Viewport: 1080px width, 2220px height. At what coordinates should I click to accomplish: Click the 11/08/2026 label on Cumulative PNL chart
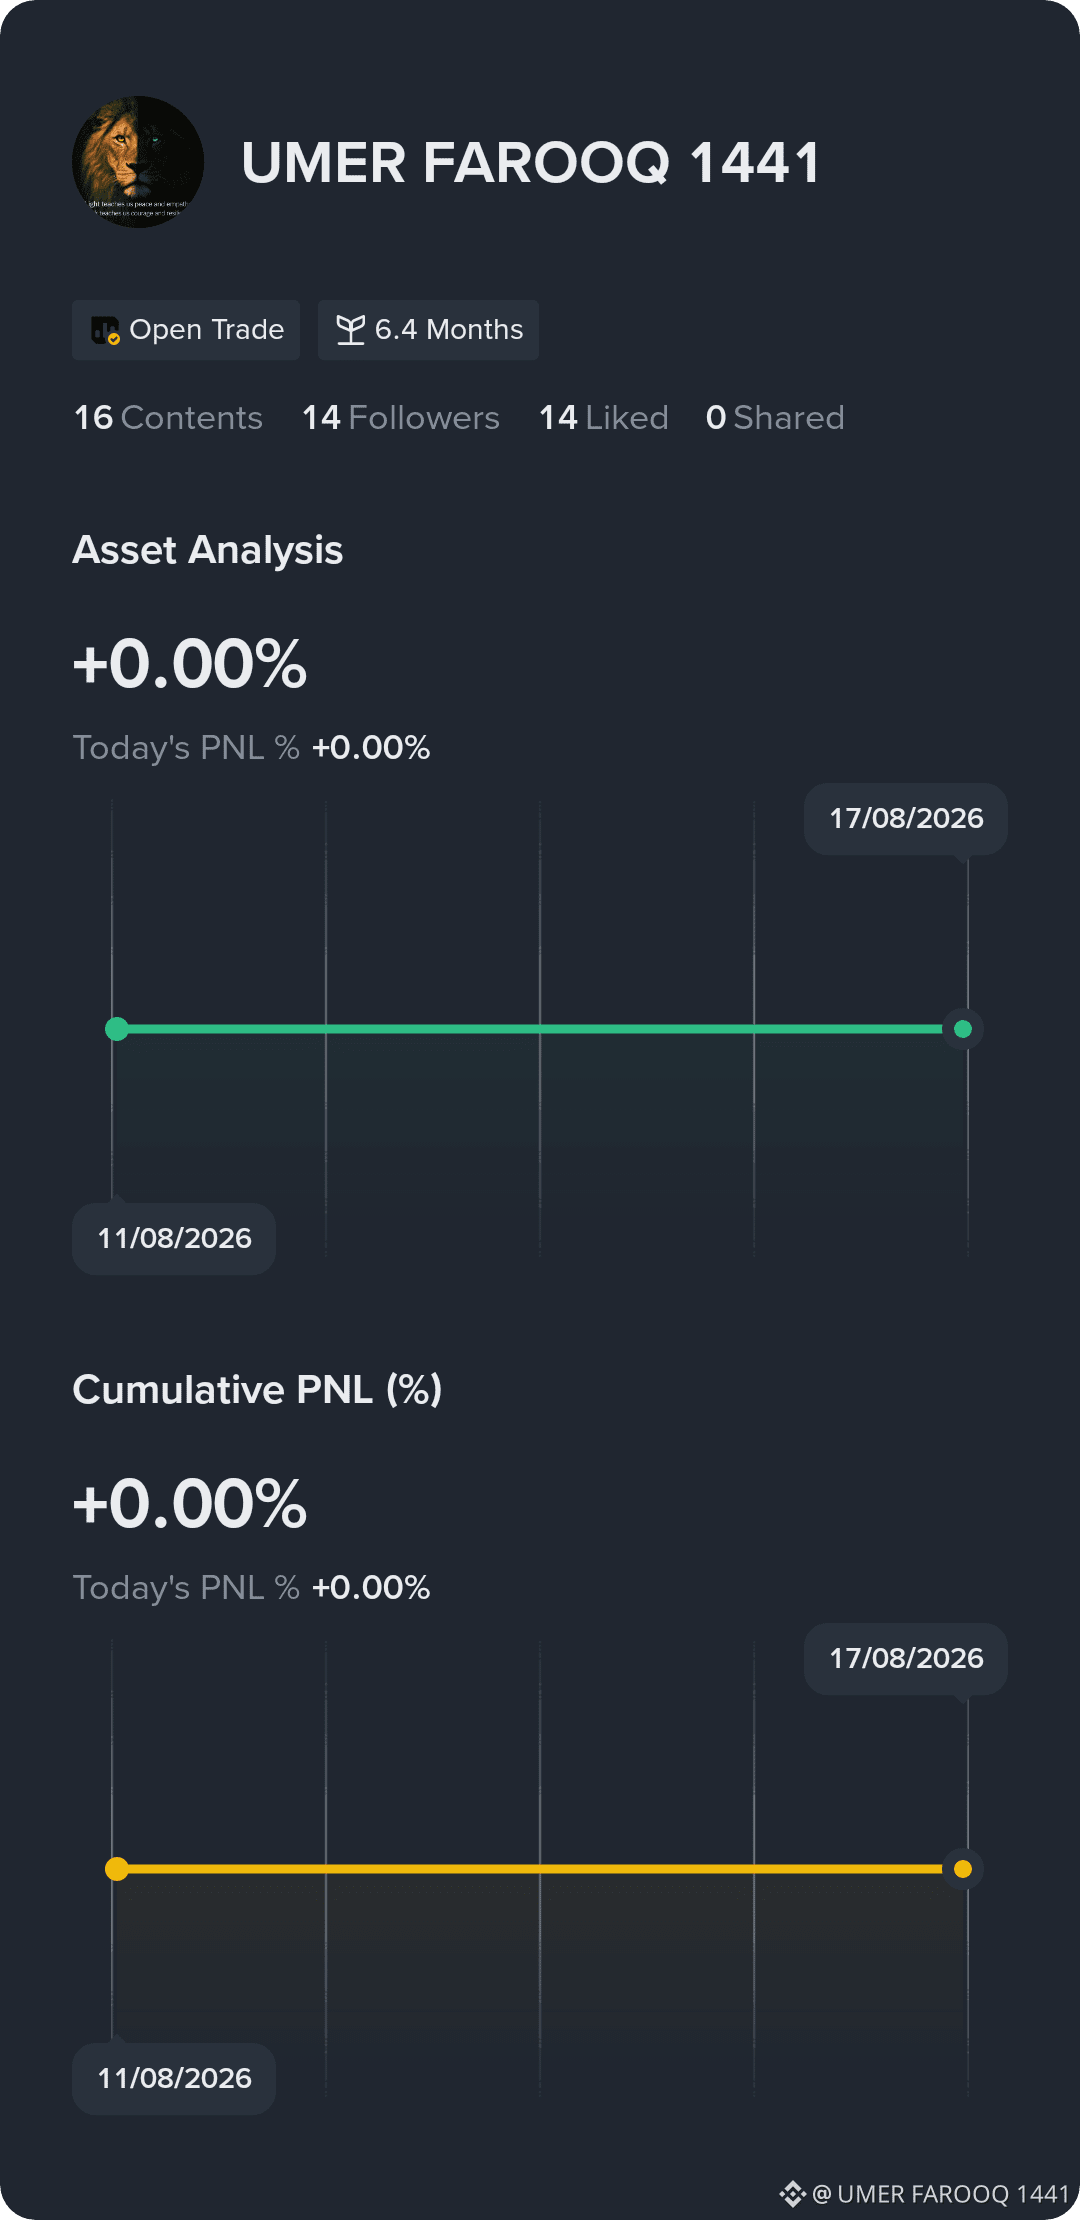[x=174, y=2079]
